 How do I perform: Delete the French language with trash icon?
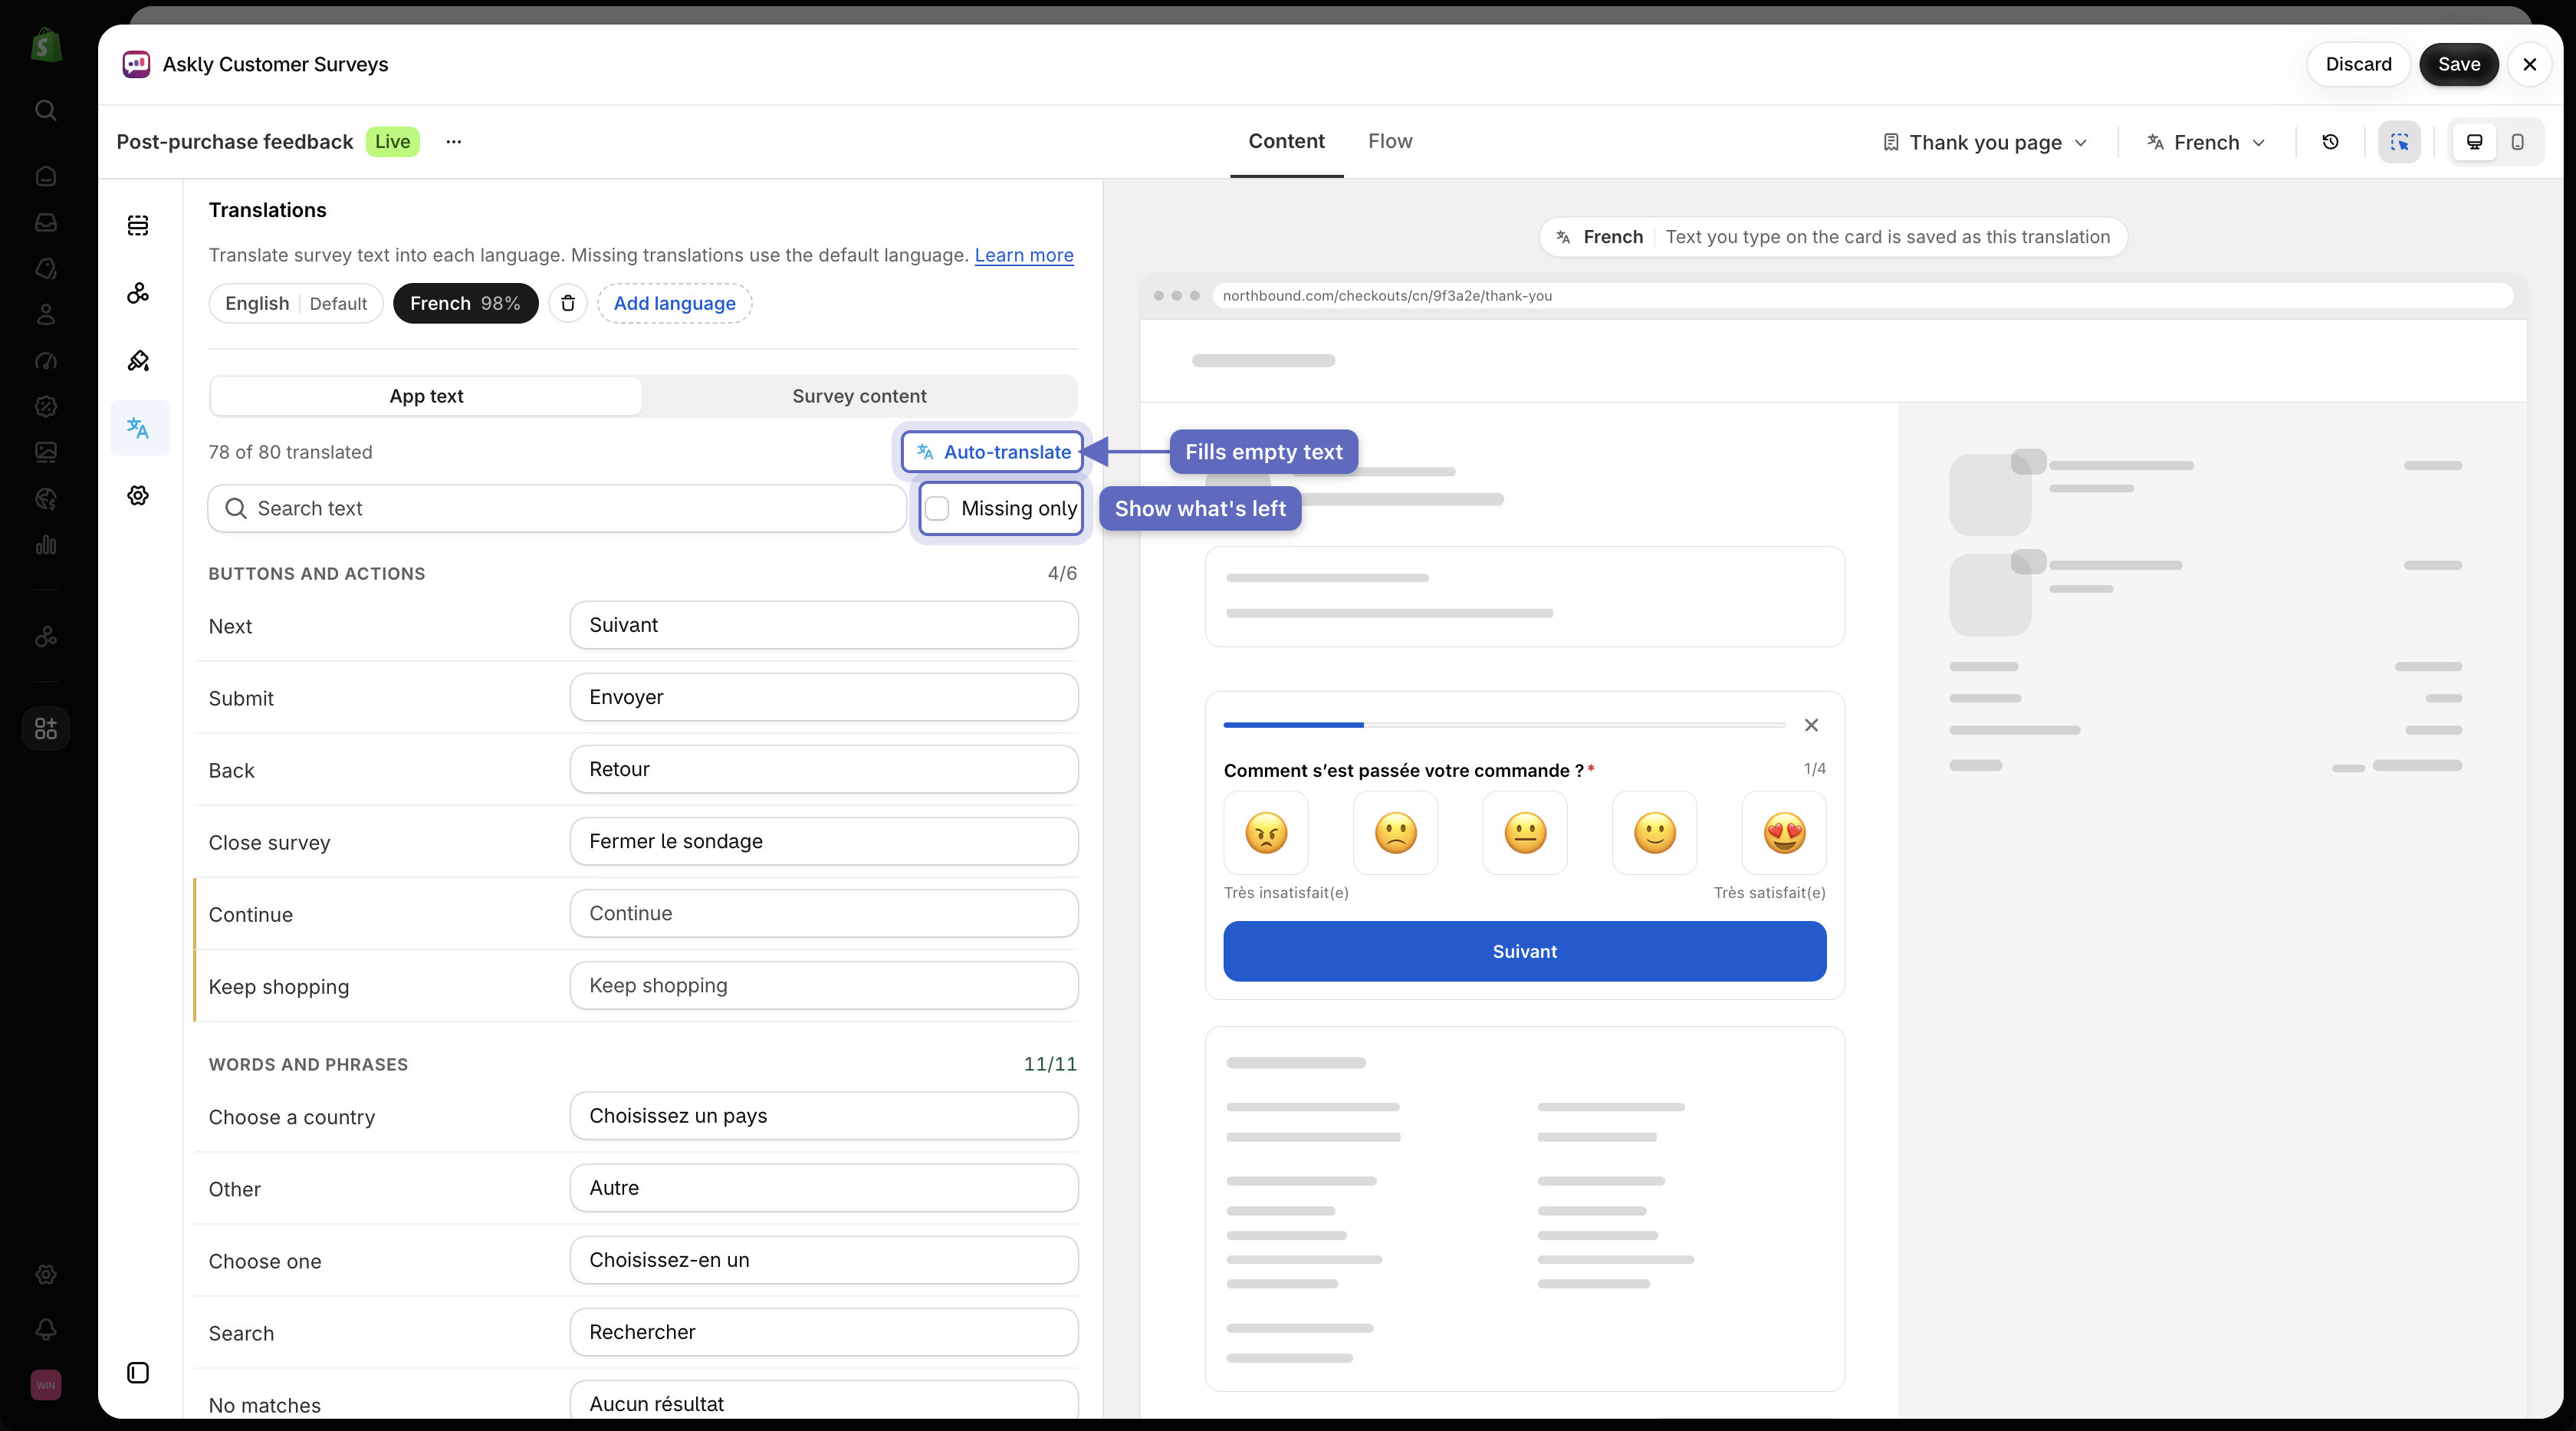(568, 303)
